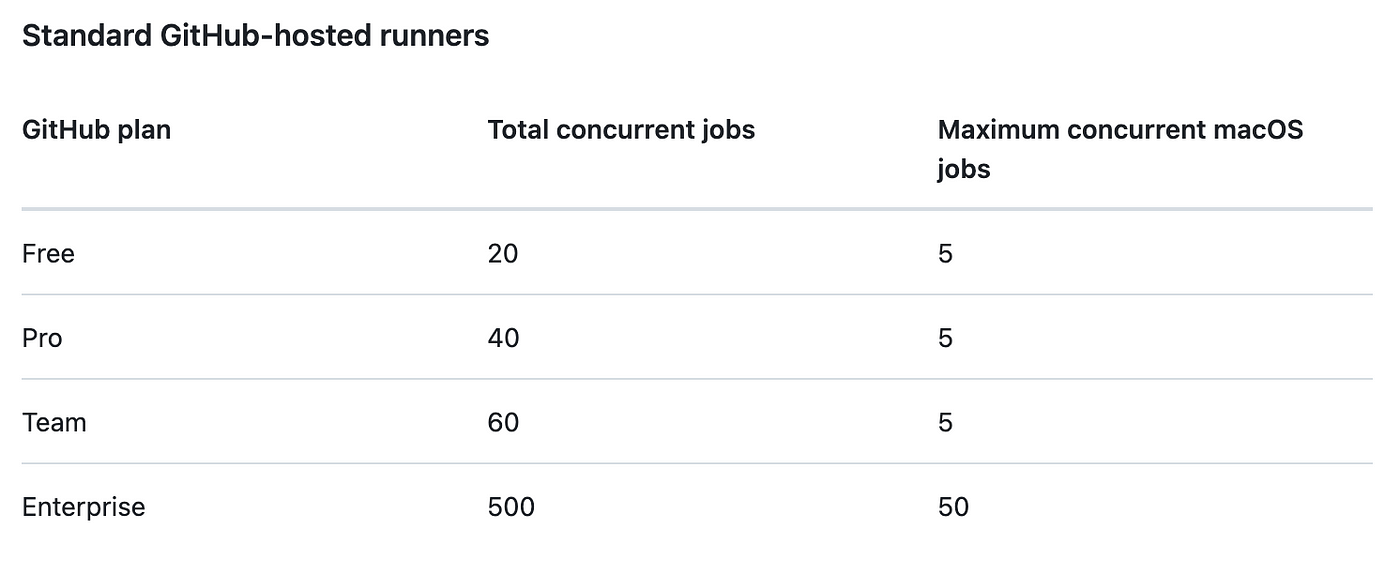Click the Standard GitHub-hosted runners heading
This screenshot has height=572, width=1400.
[255, 36]
